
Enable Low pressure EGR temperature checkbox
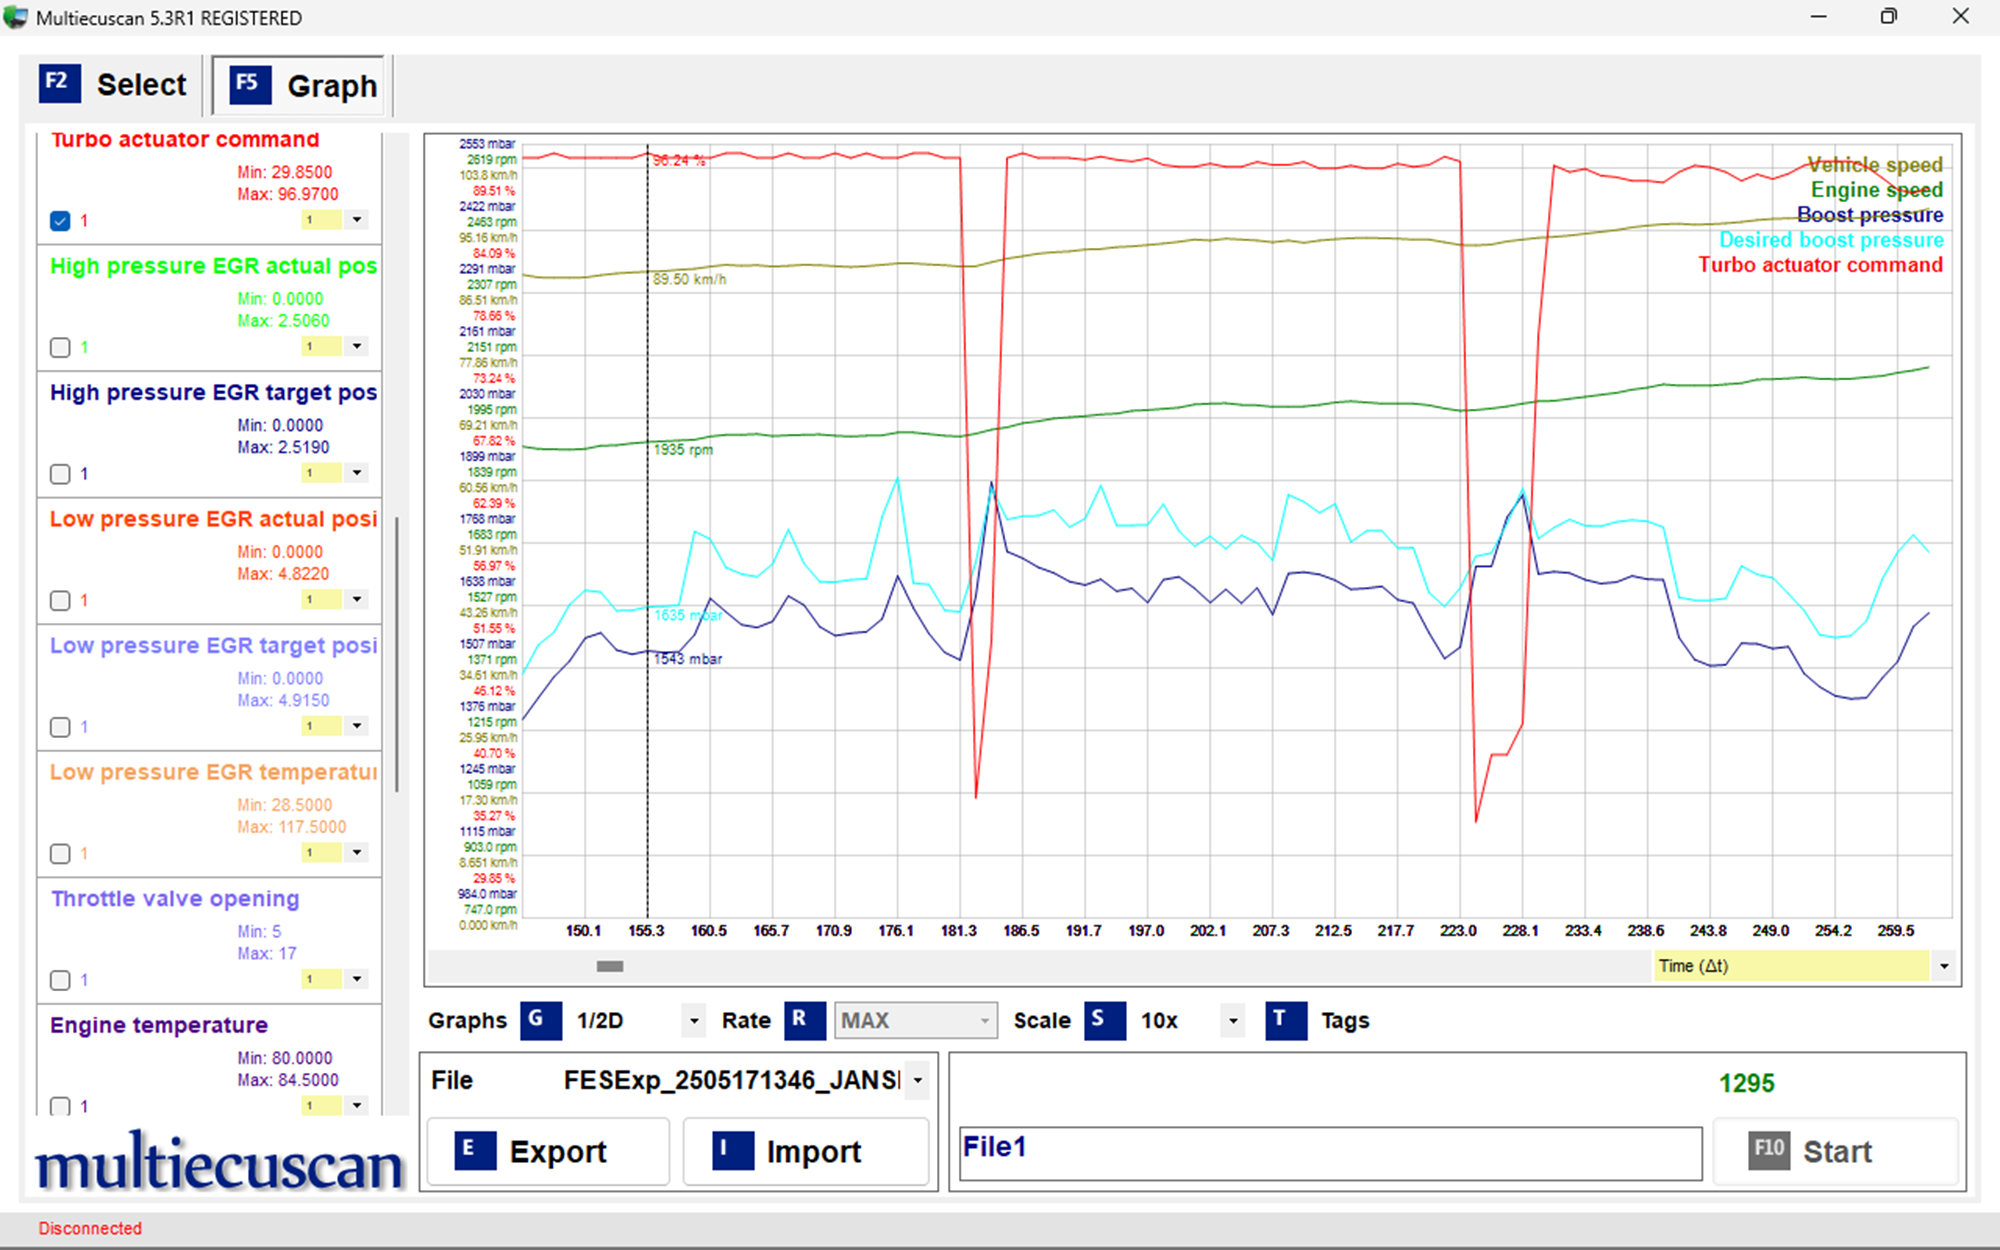(x=60, y=853)
